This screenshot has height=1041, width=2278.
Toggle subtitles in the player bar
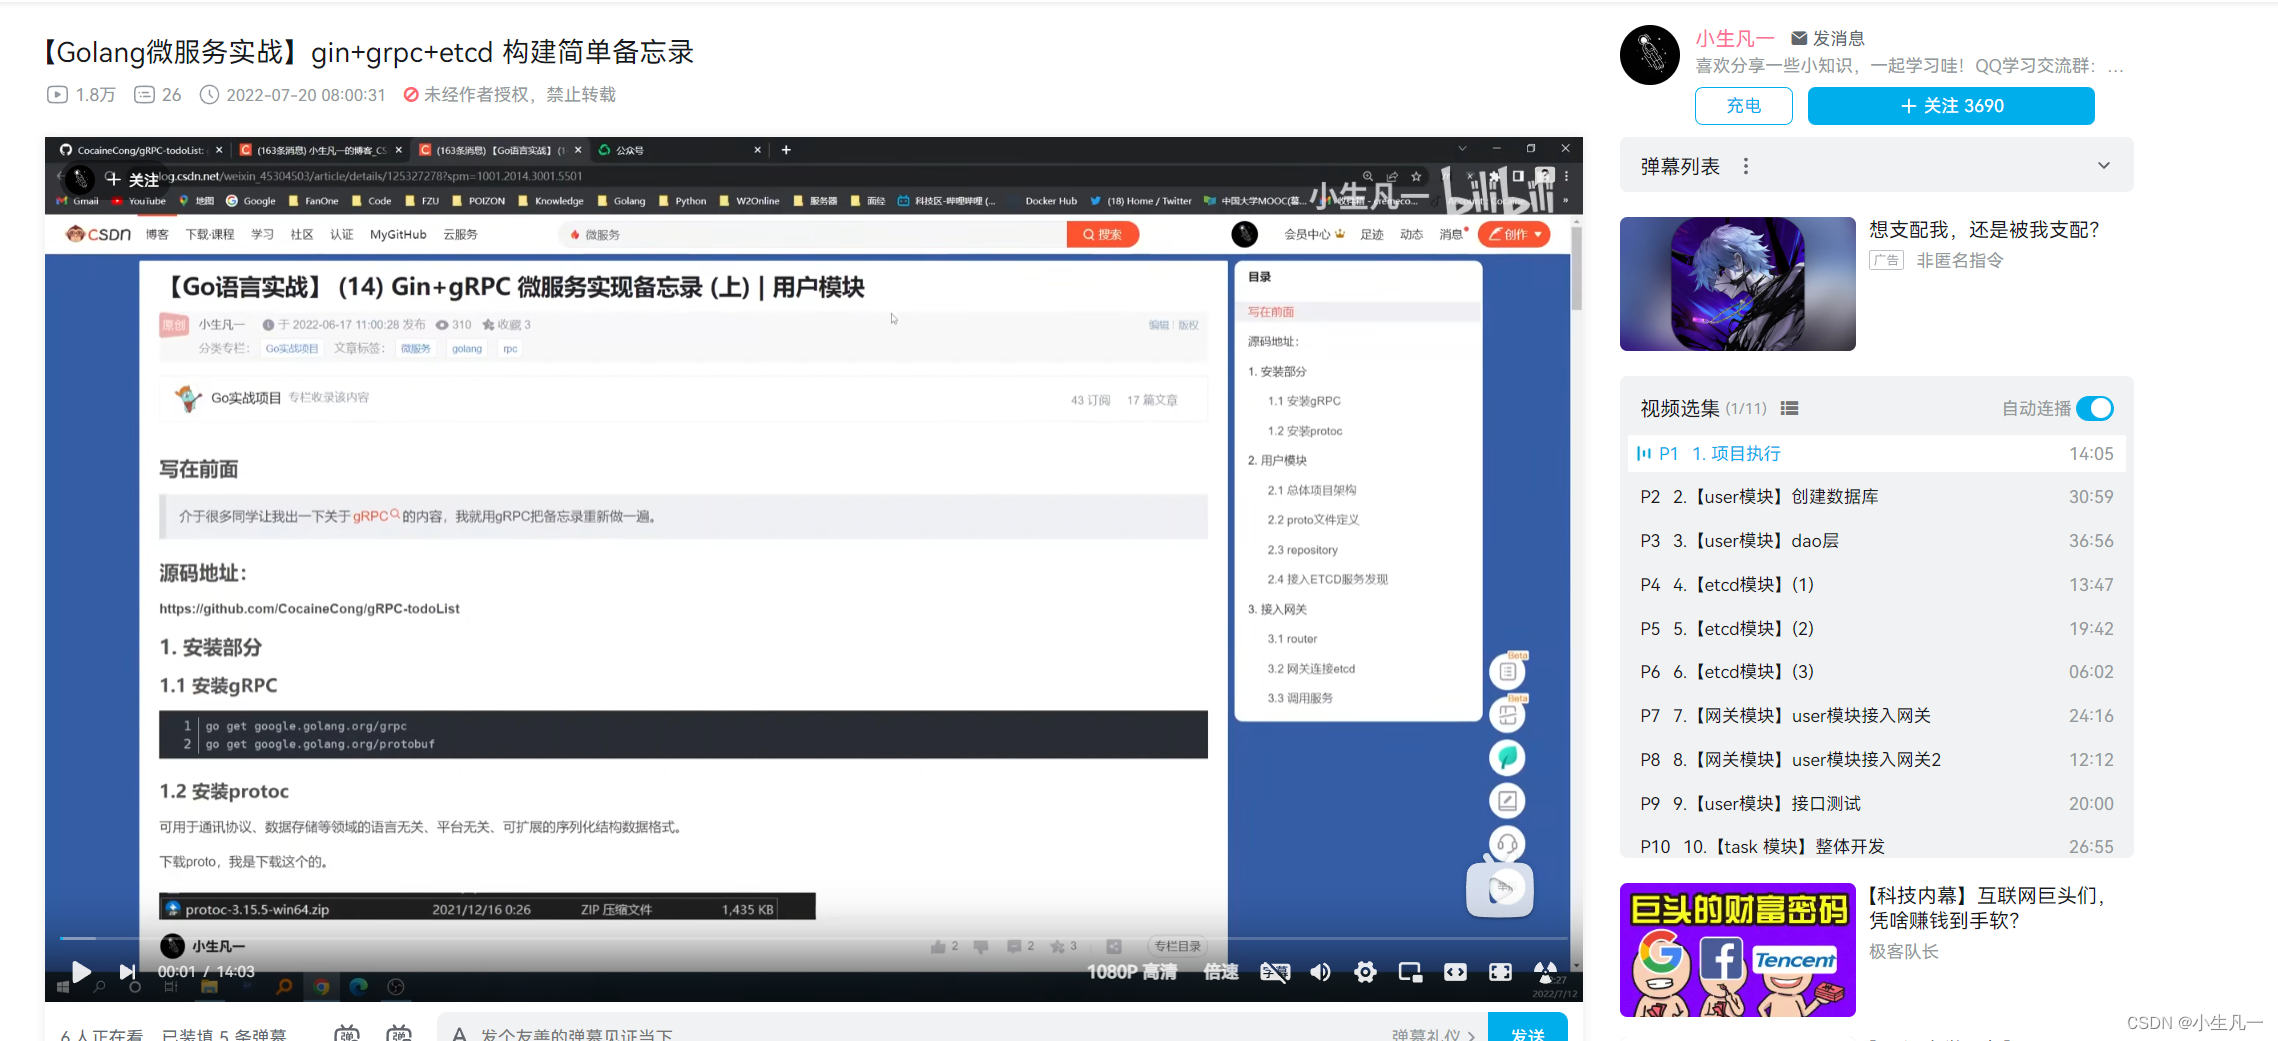(1274, 972)
